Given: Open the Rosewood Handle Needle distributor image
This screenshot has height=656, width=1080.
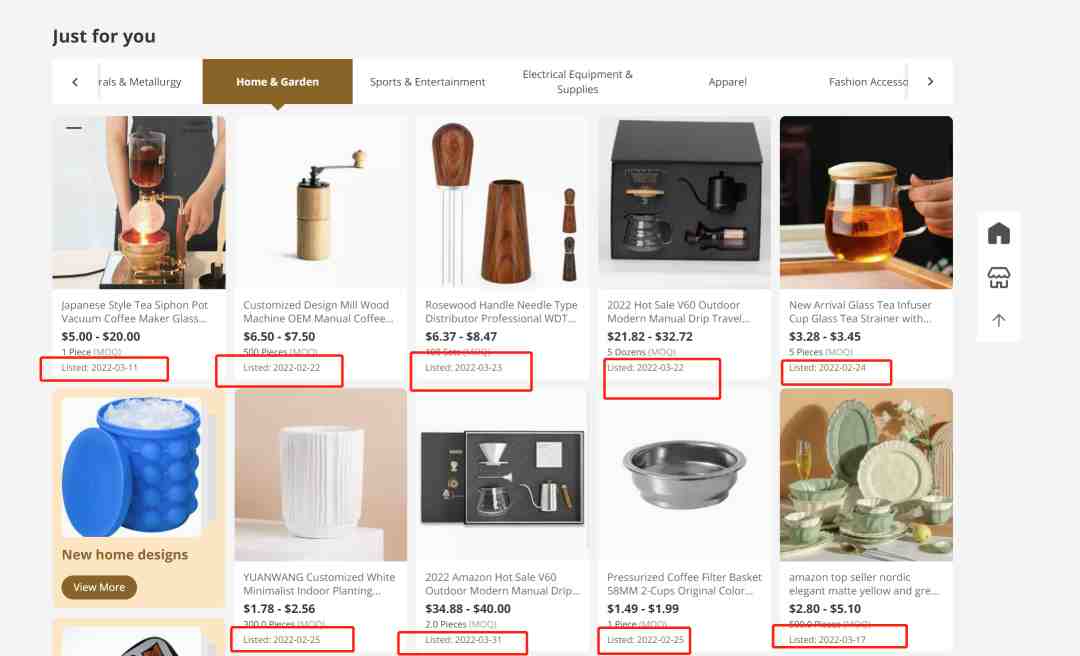Looking at the screenshot, I should pyautogui.click(x=502, y=203).
